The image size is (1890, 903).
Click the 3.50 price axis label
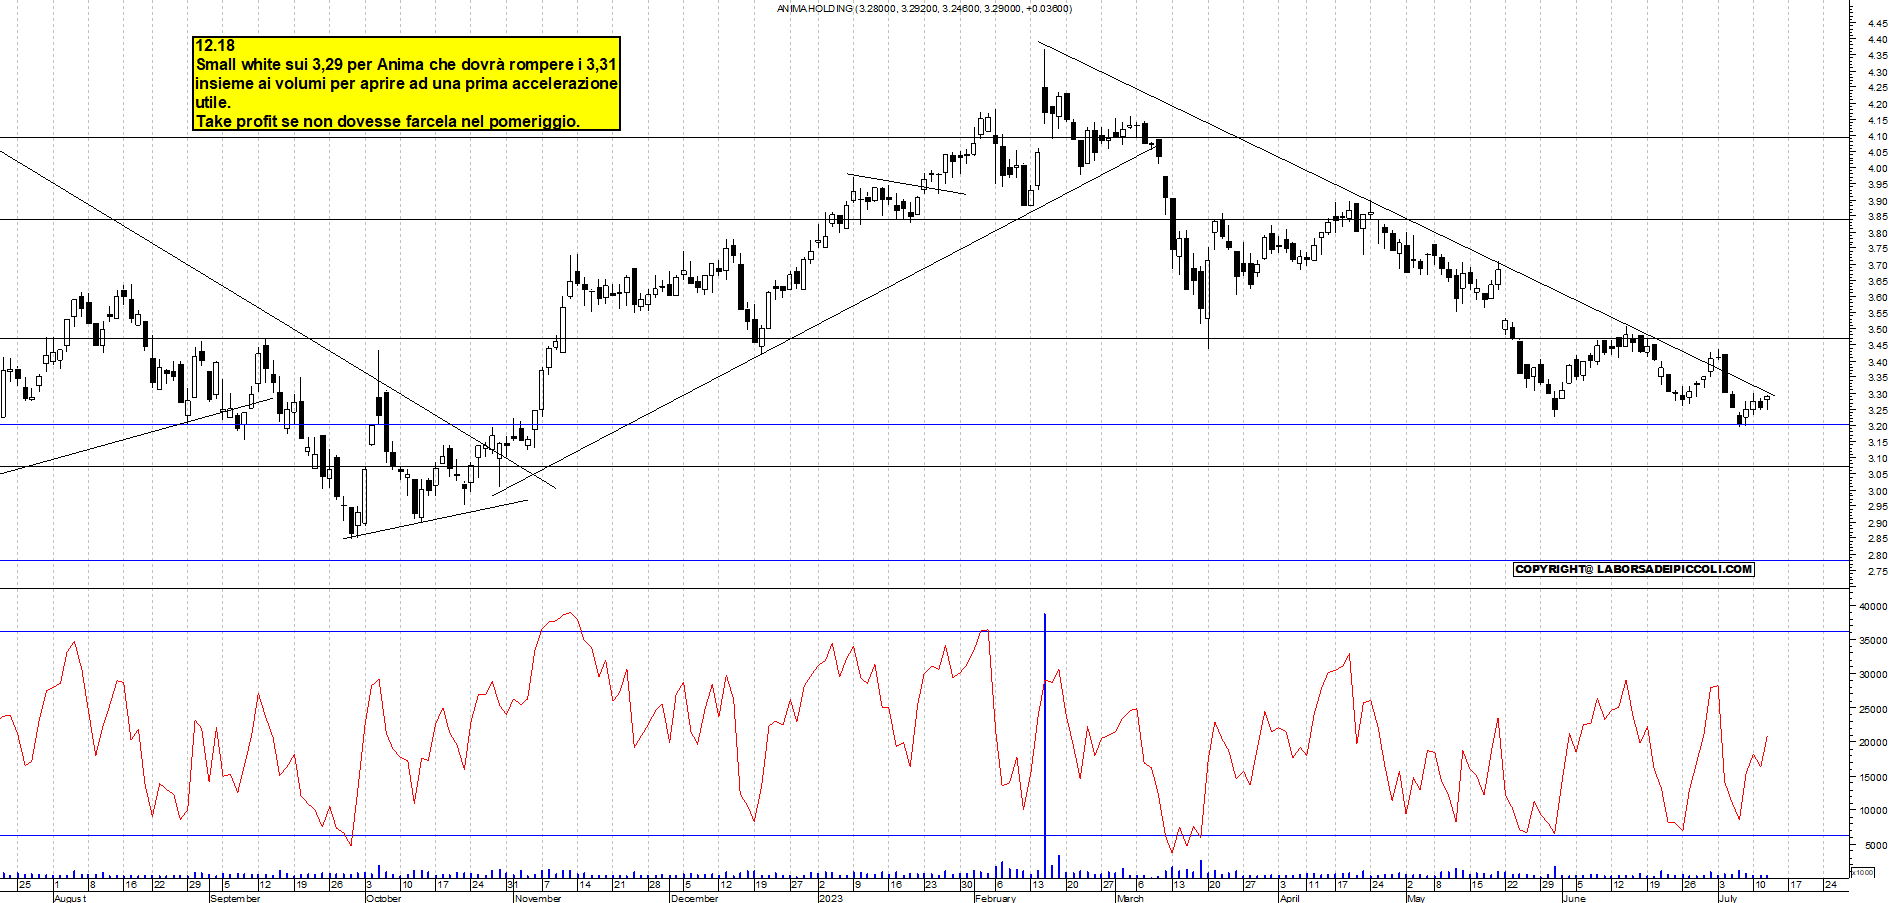pyautogui.click(x=1876, y=330)
